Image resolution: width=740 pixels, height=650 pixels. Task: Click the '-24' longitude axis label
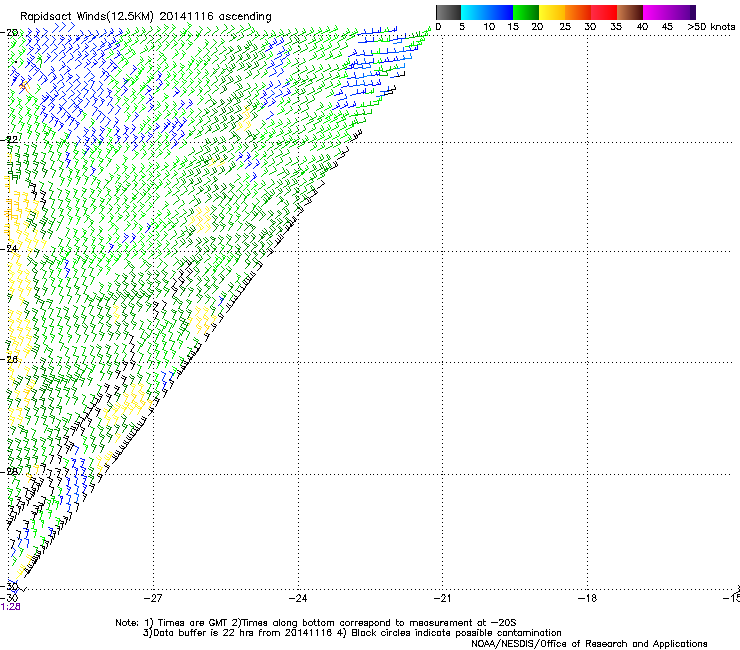[298, 598]
